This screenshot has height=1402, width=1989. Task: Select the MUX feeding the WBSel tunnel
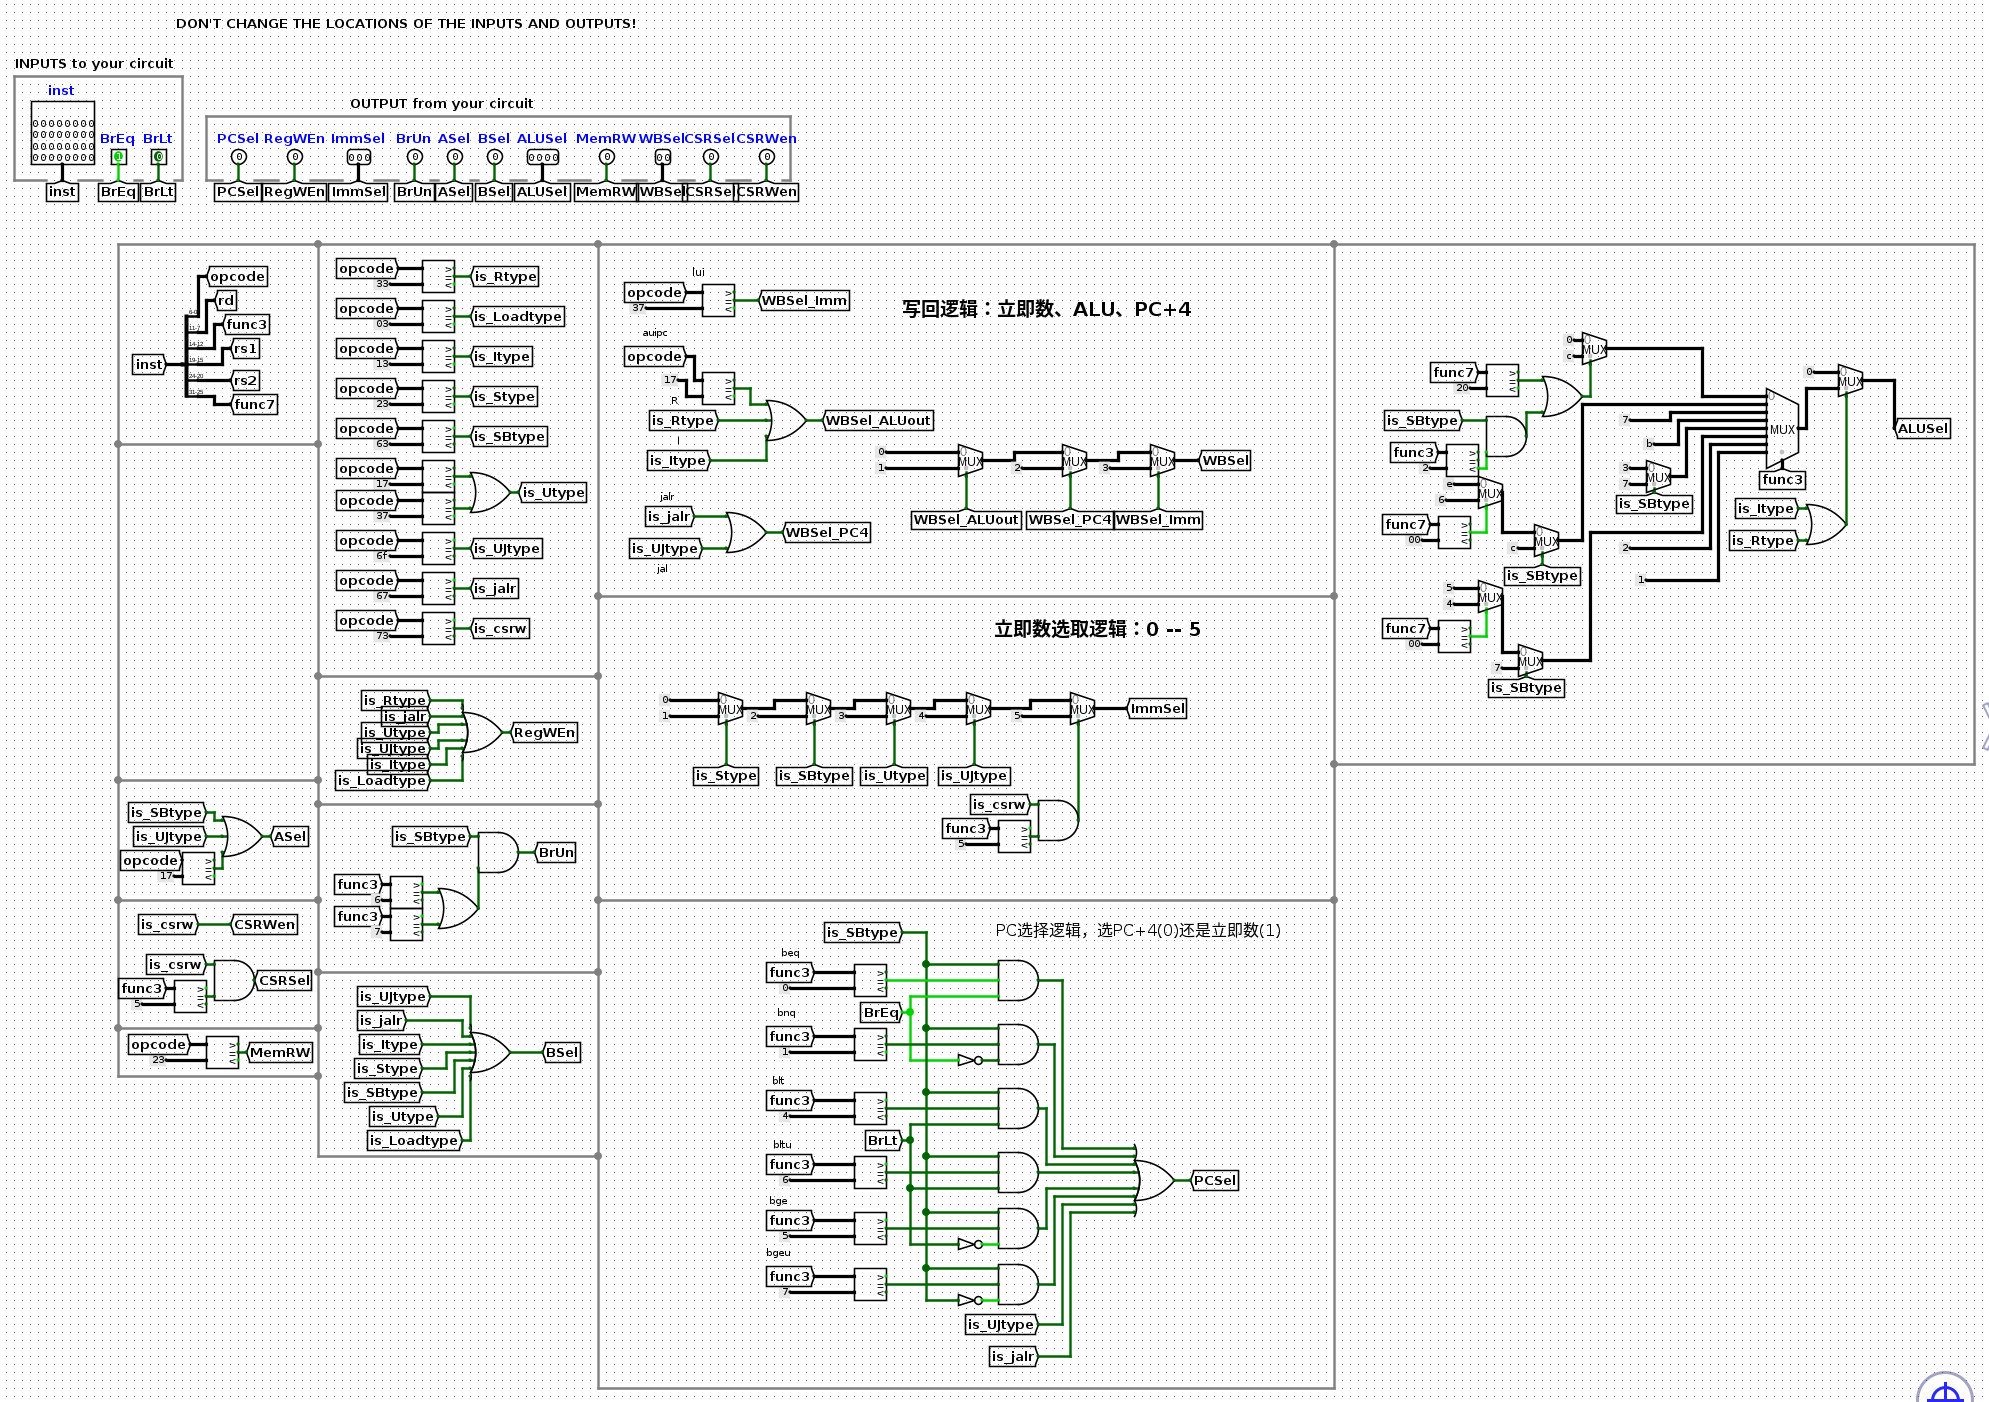coord(1162,460)
